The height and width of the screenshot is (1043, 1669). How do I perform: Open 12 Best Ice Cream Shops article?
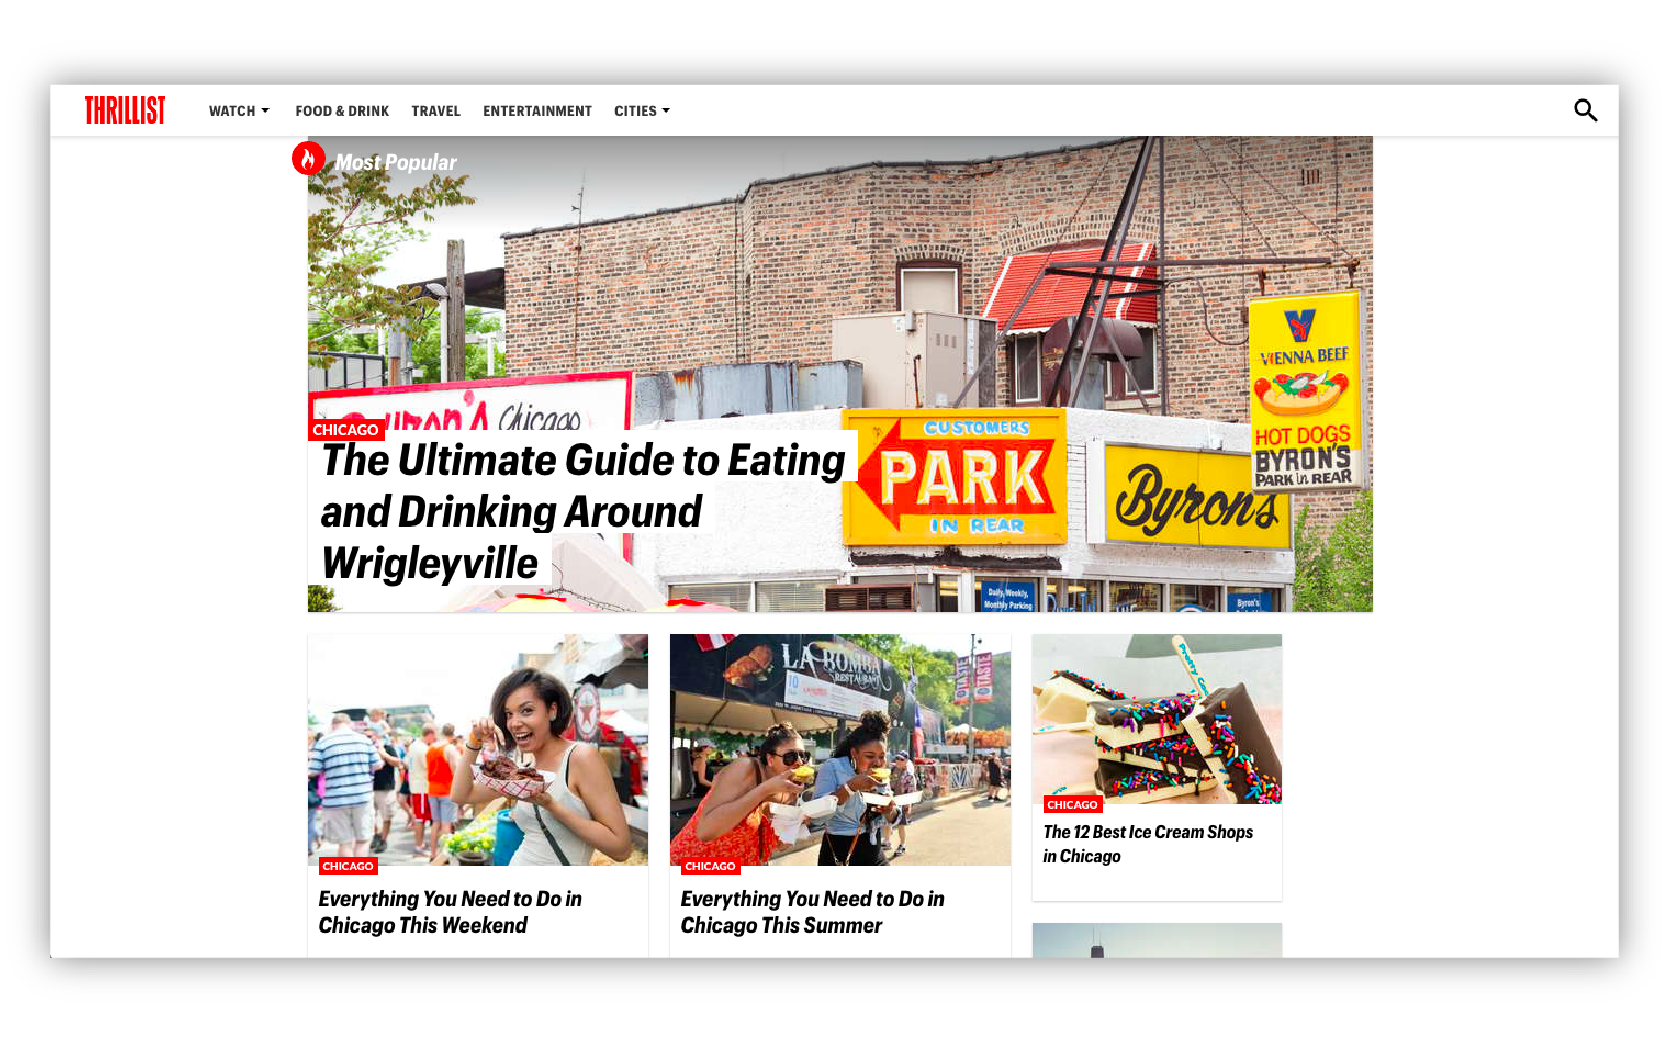click(x=1148, y=844)
